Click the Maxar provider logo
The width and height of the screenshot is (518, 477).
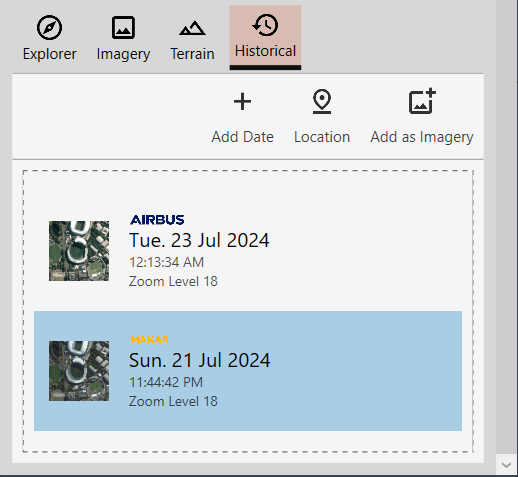point(150,340)
